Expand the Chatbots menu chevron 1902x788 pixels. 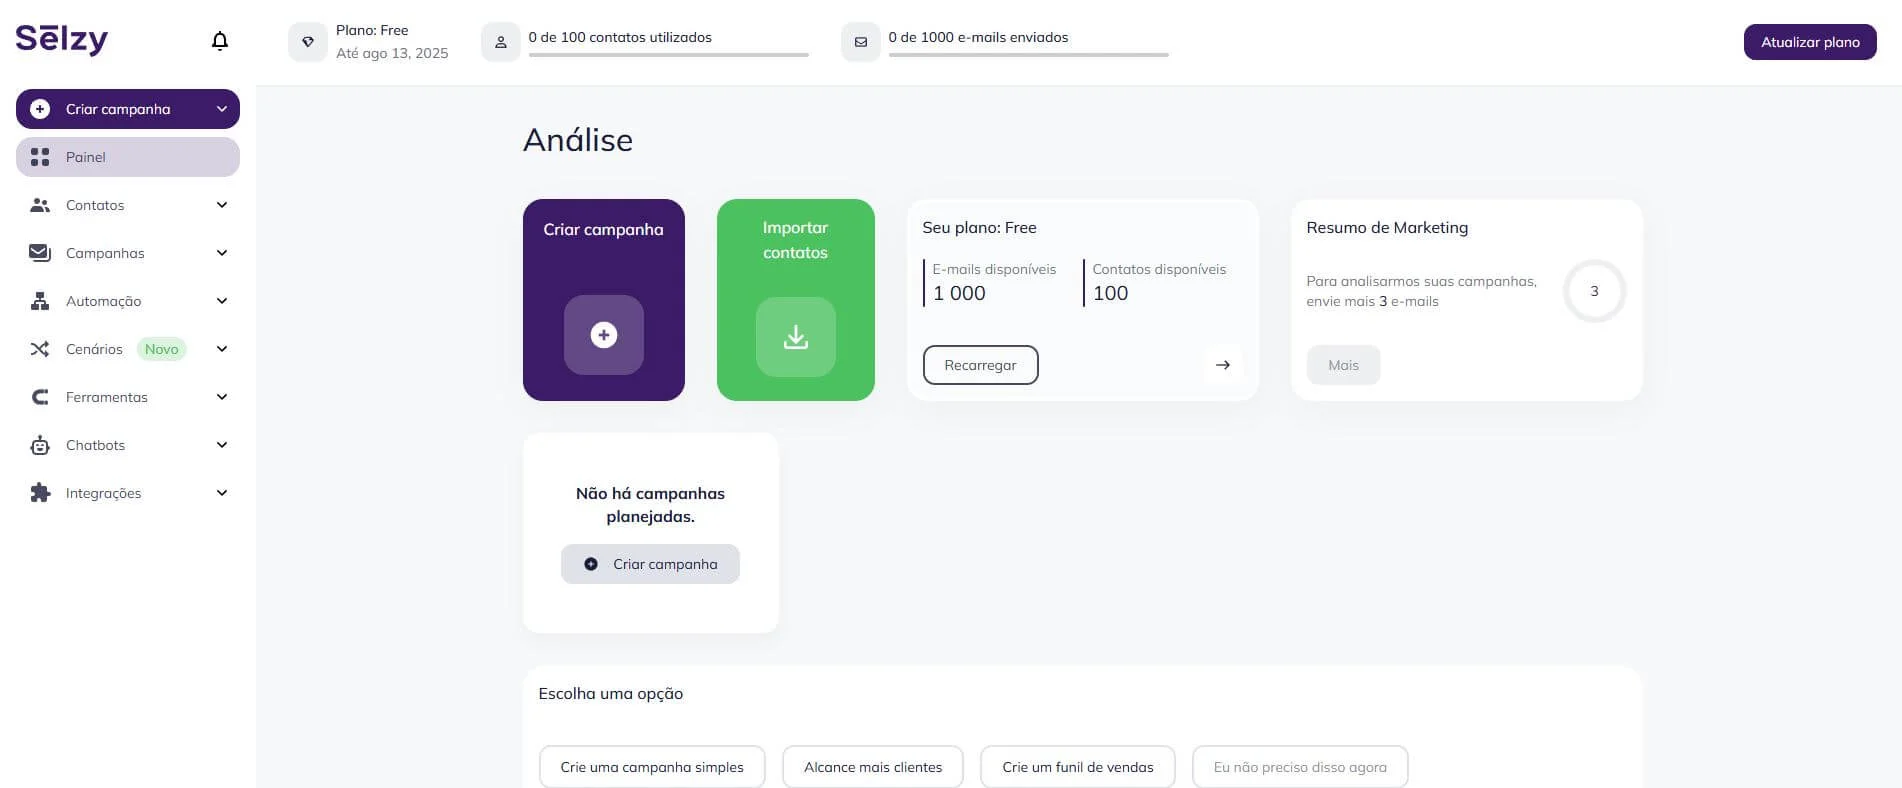(x=222, y=445)
